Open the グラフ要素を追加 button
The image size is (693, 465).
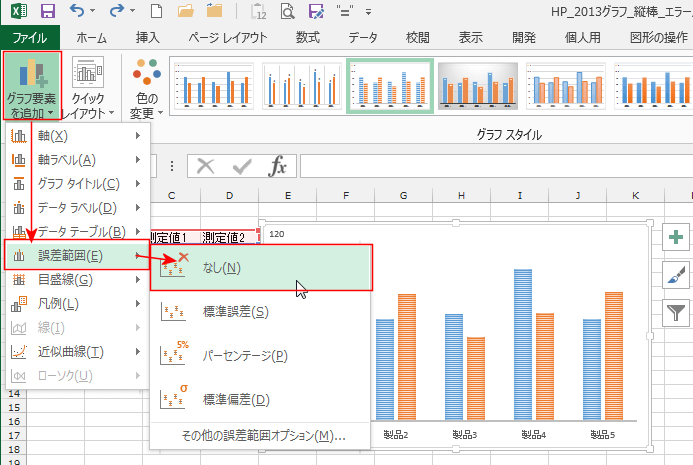pos(32,87)
